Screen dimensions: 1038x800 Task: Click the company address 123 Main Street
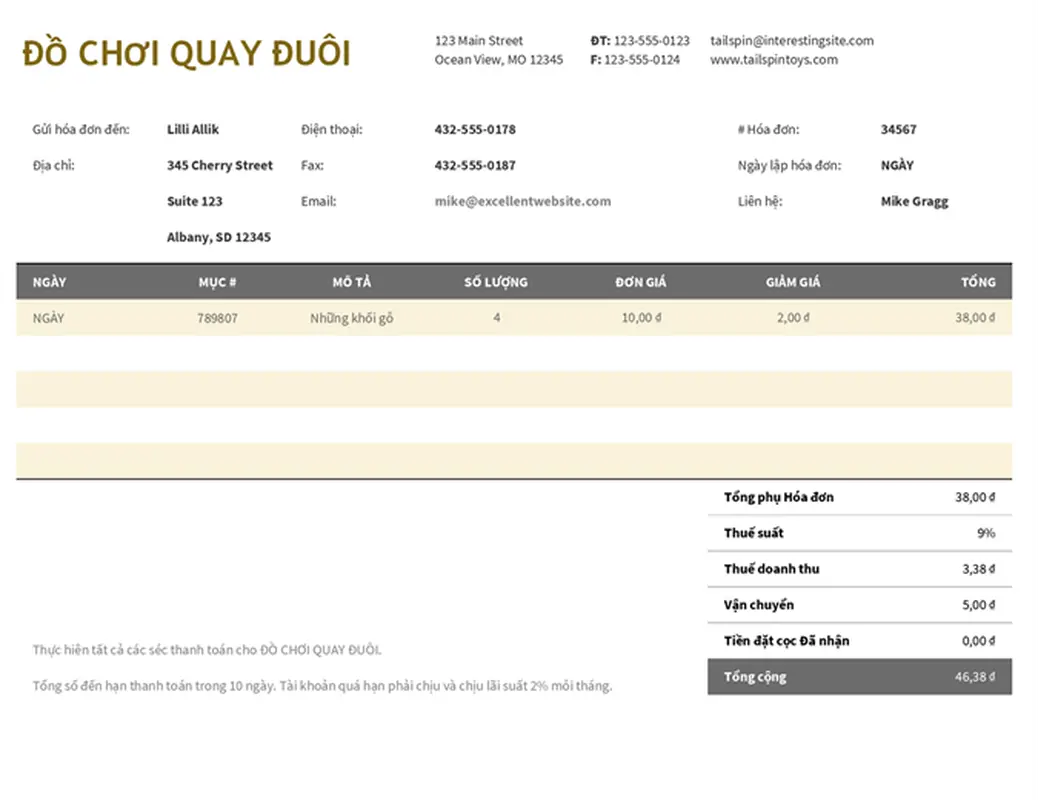(478, 41)
